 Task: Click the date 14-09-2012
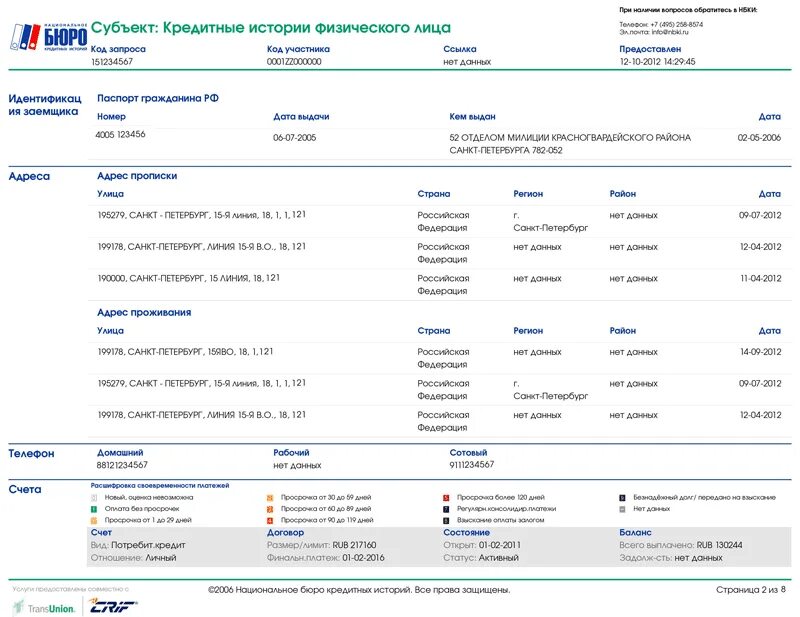(761, 352)
